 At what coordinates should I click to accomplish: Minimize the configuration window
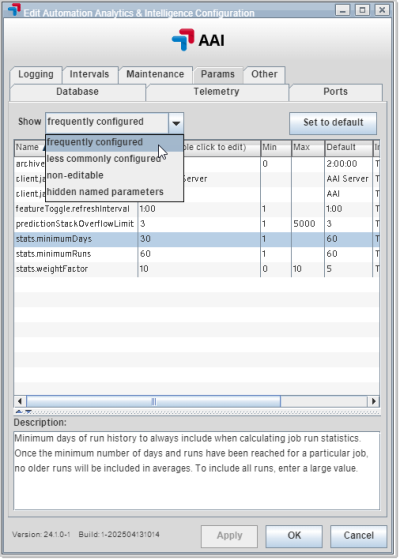[x=342, y=10]
